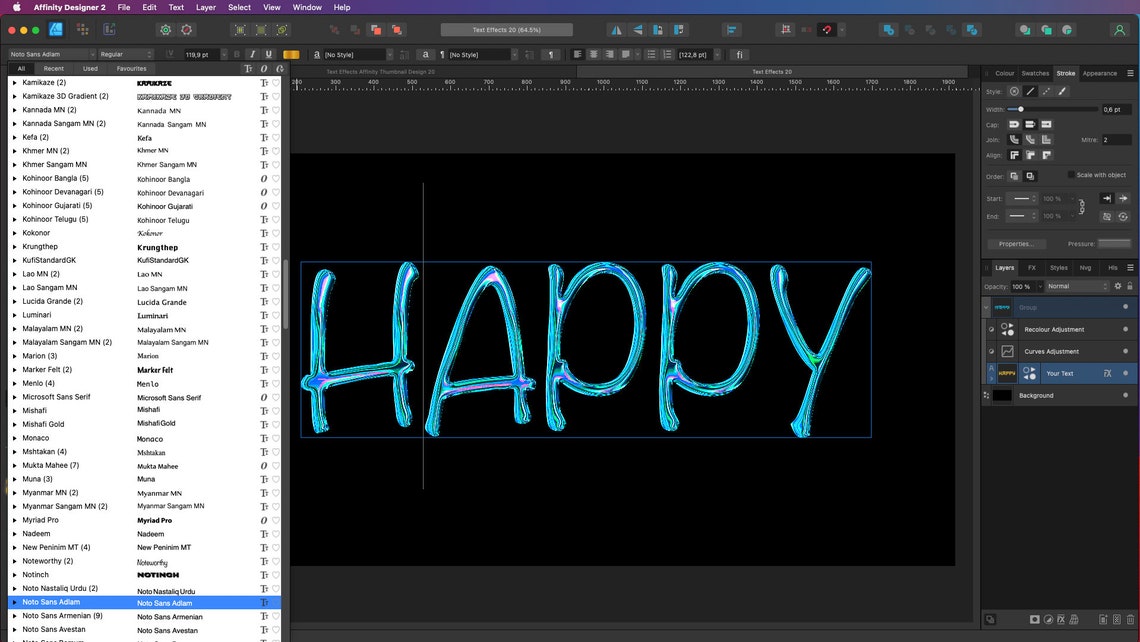Open the Noto Sans Adlam font family dropdown
Viewport: 1140px width, 642px height.
click(93, 54)
